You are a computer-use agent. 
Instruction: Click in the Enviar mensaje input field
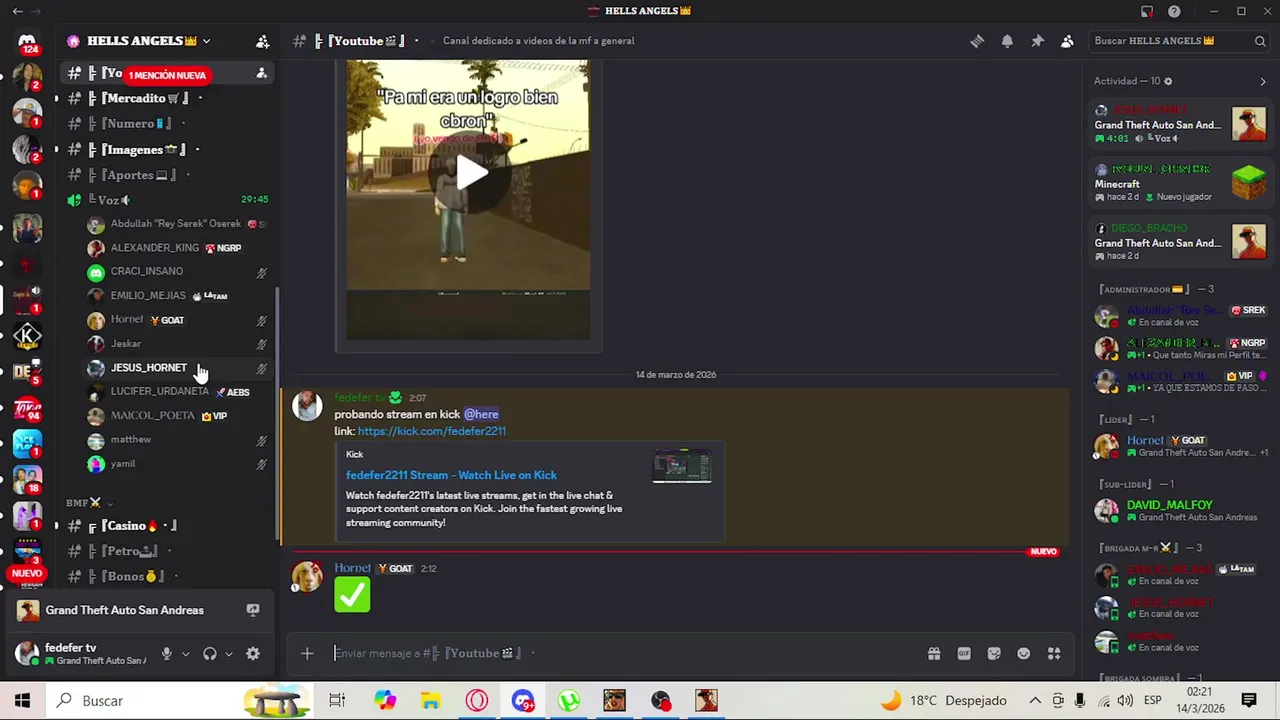[x=620, y=653]
